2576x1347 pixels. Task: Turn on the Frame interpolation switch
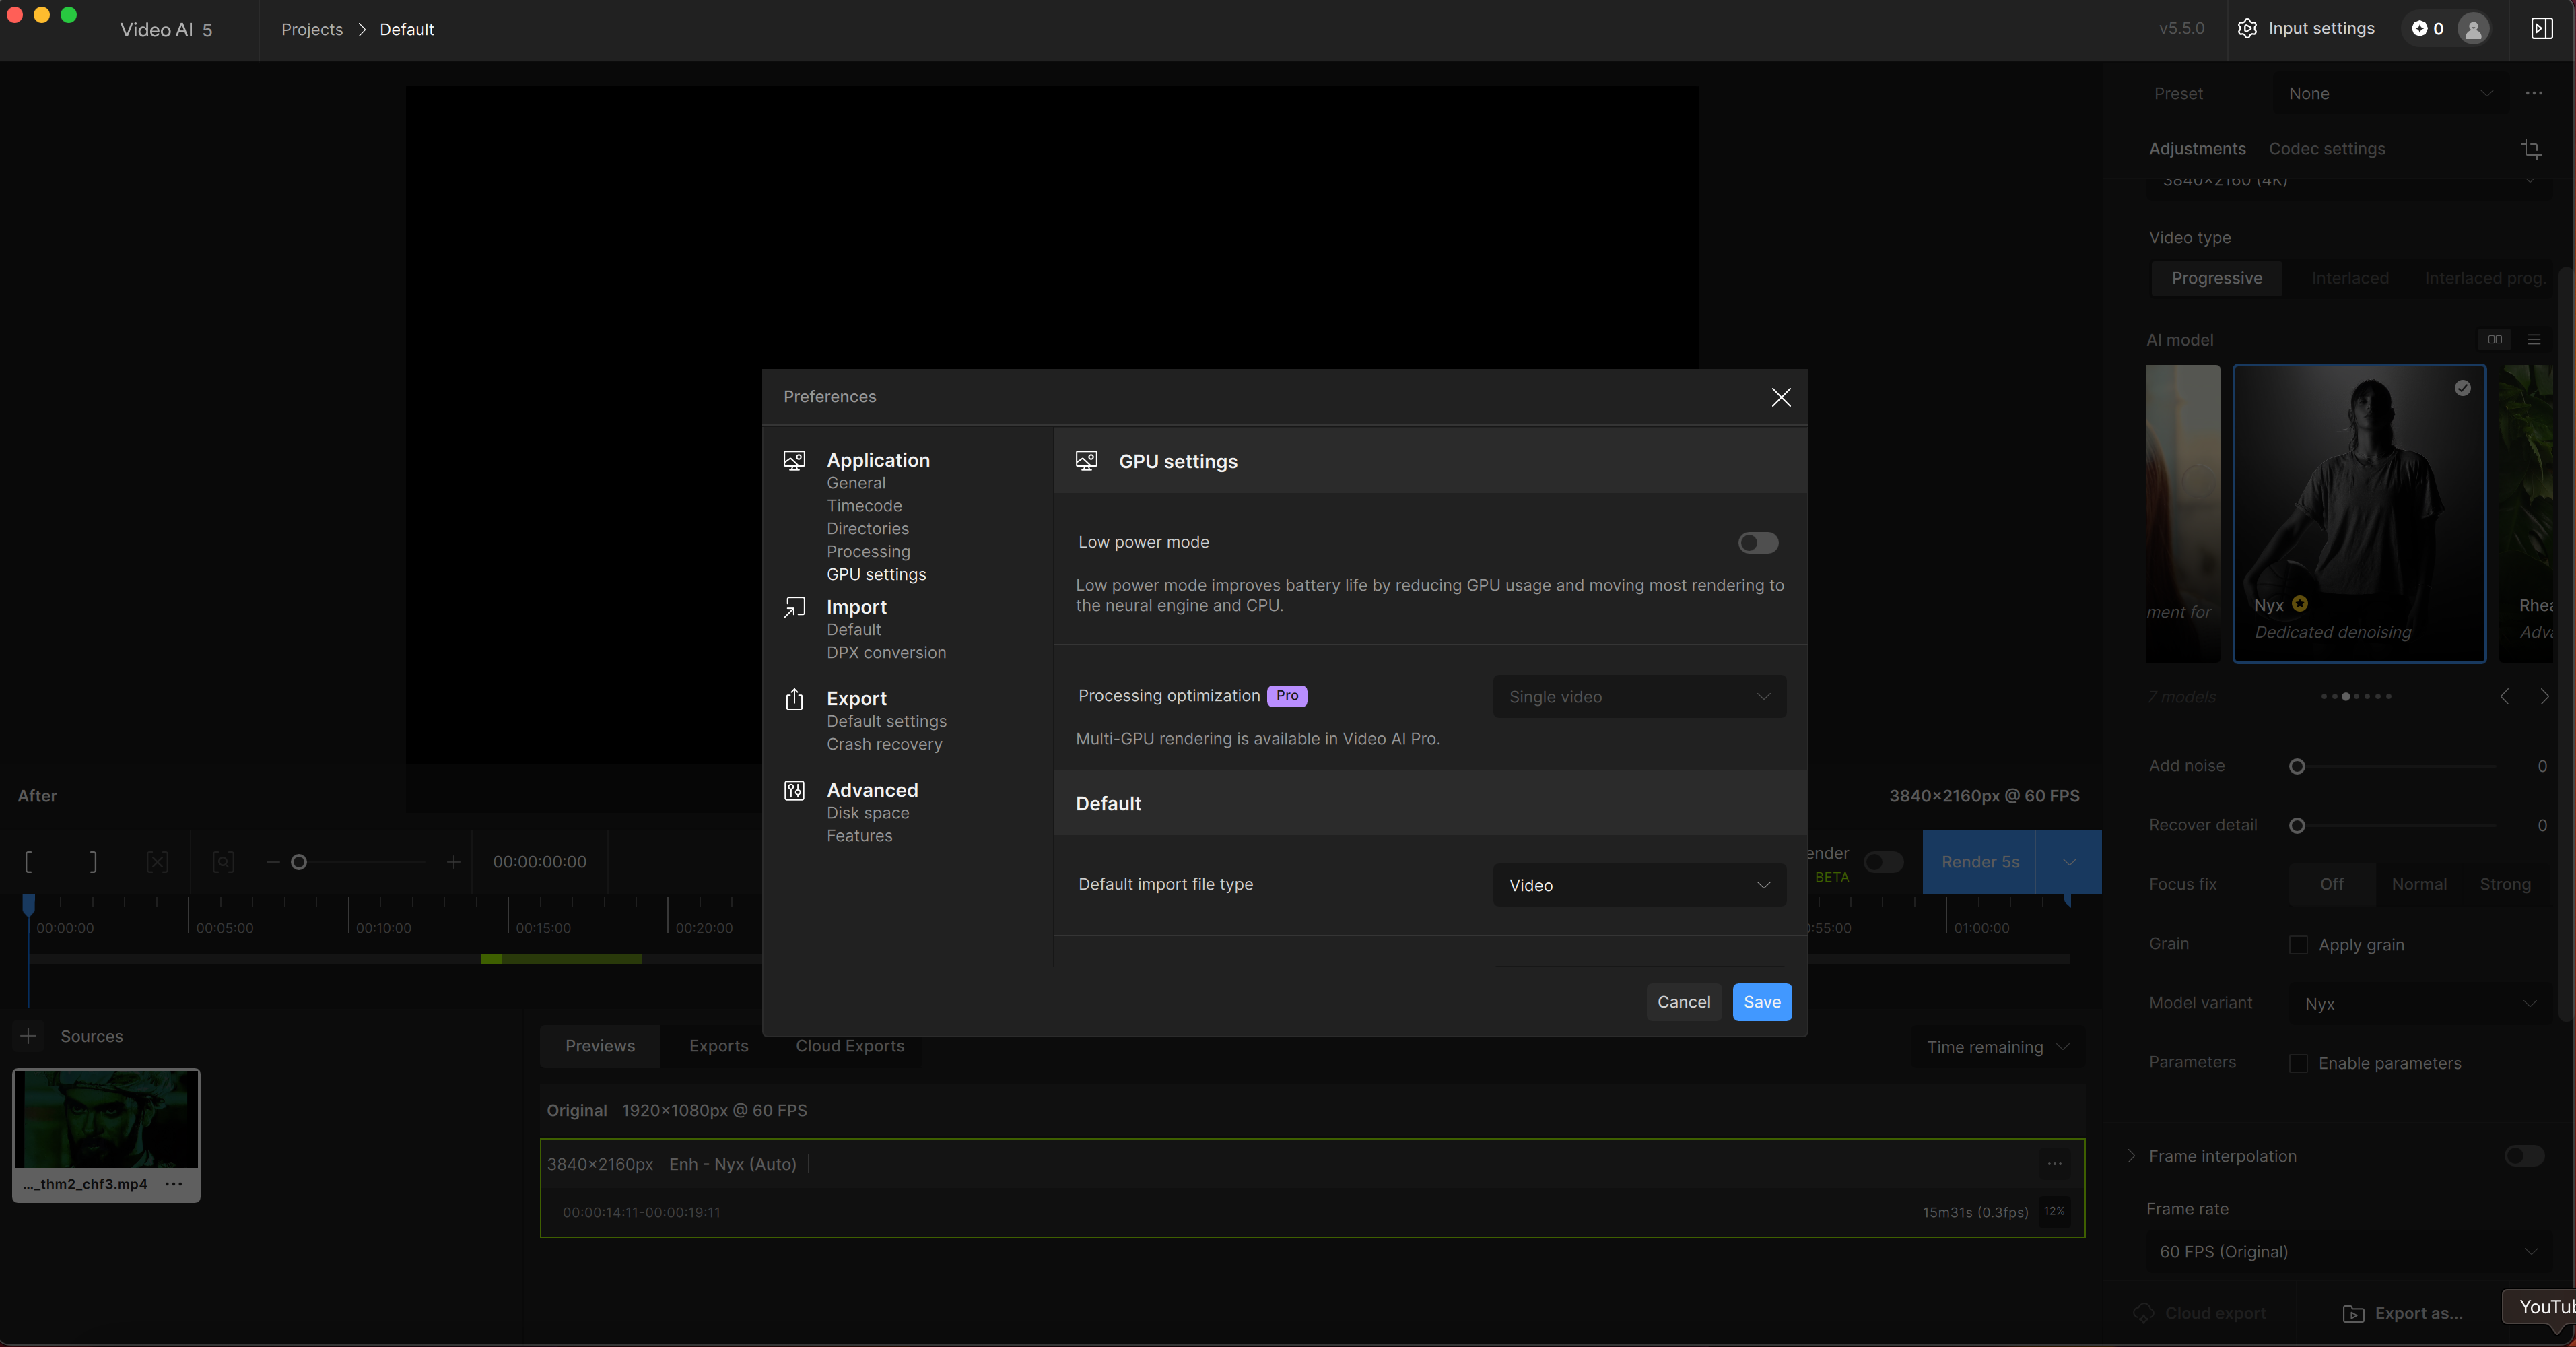point(2523,1156)
